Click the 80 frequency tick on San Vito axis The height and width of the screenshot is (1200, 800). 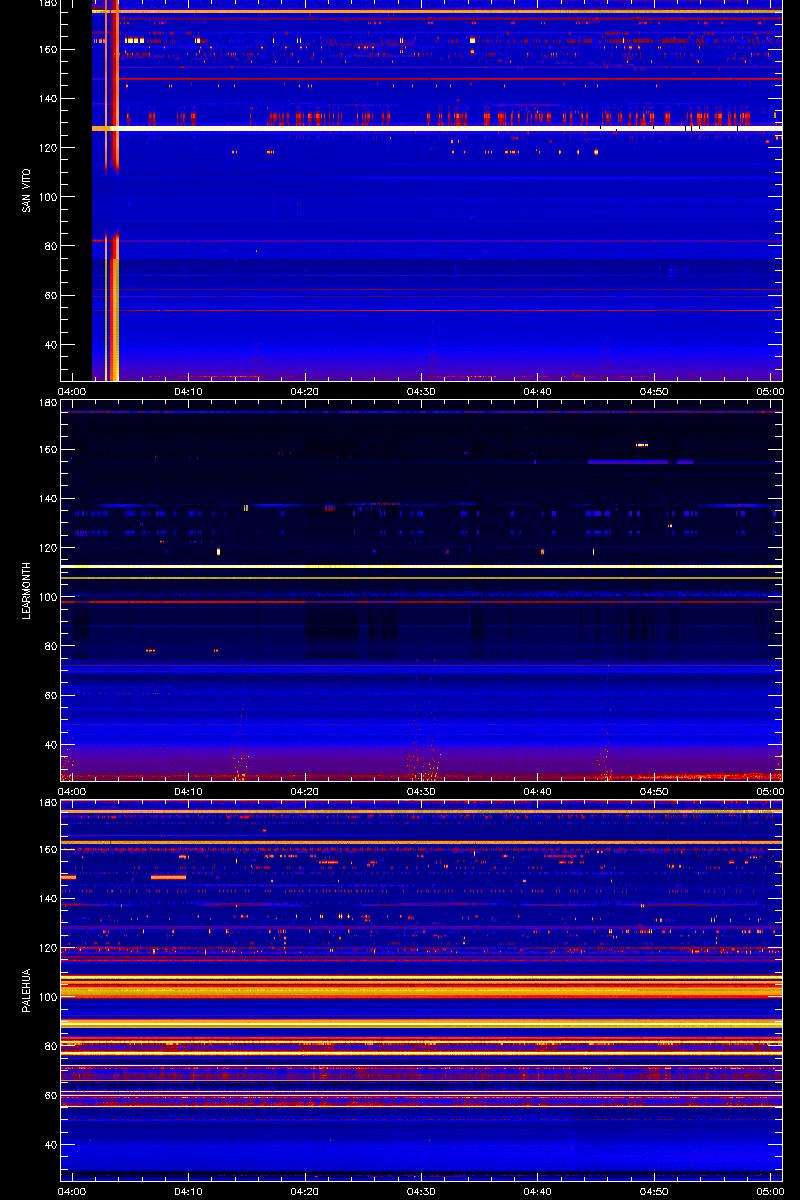[49, 246]
